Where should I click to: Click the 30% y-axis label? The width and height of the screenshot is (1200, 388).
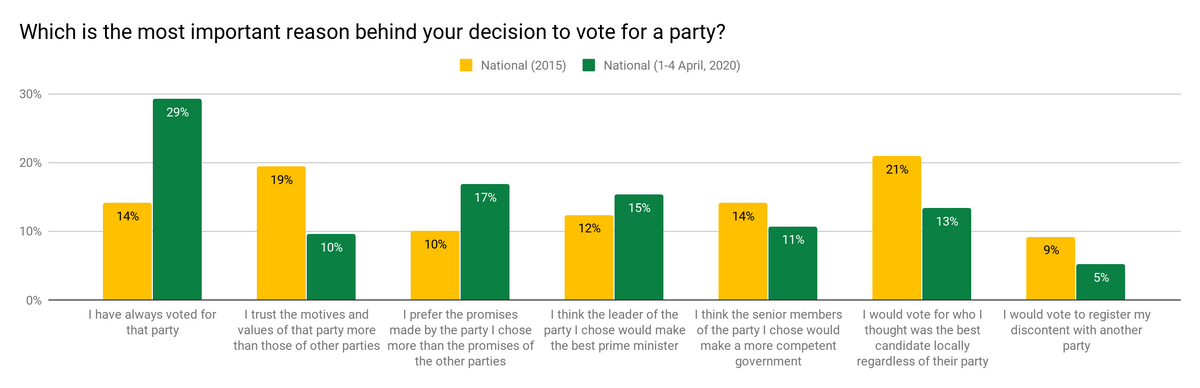pos(31,94)
